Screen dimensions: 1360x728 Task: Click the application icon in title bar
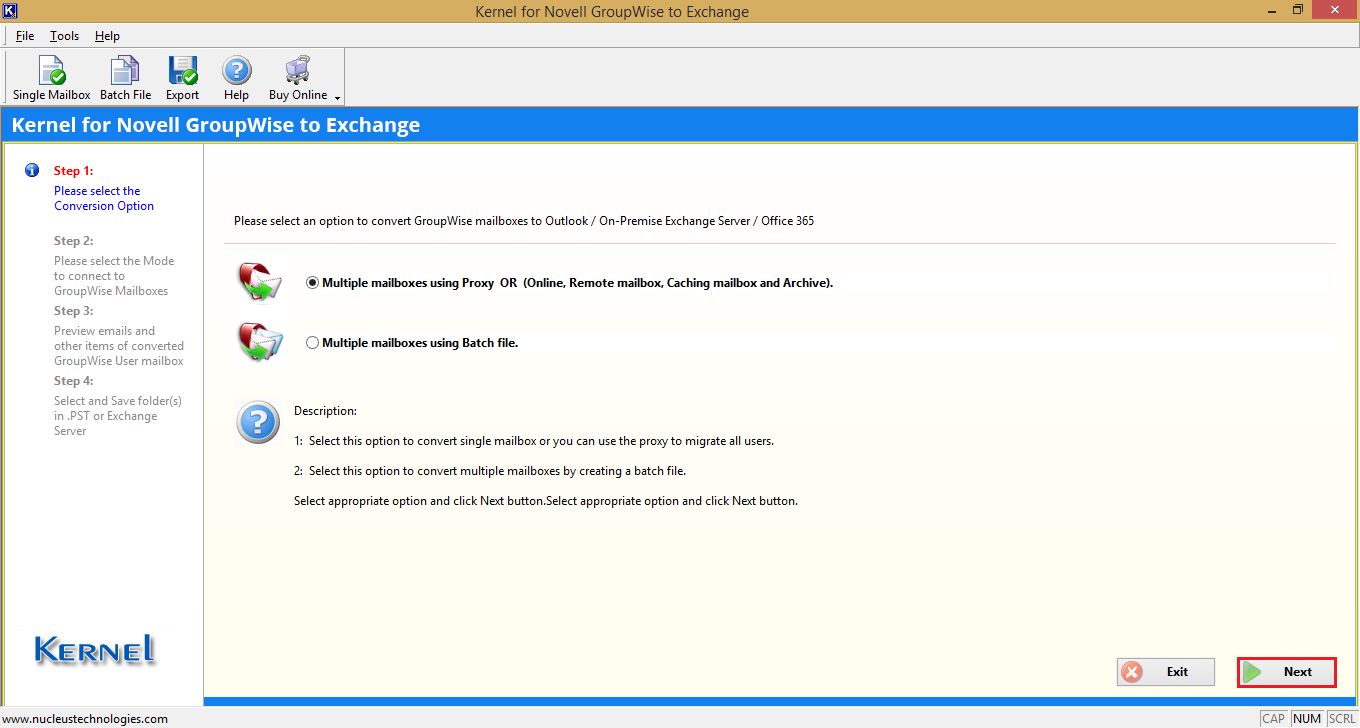10,11
